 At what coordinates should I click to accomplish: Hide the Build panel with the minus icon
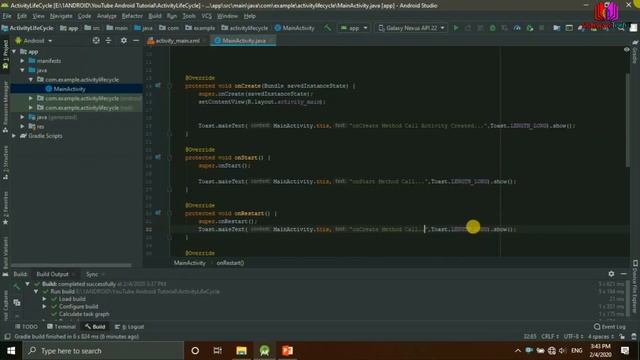point(623,274)
